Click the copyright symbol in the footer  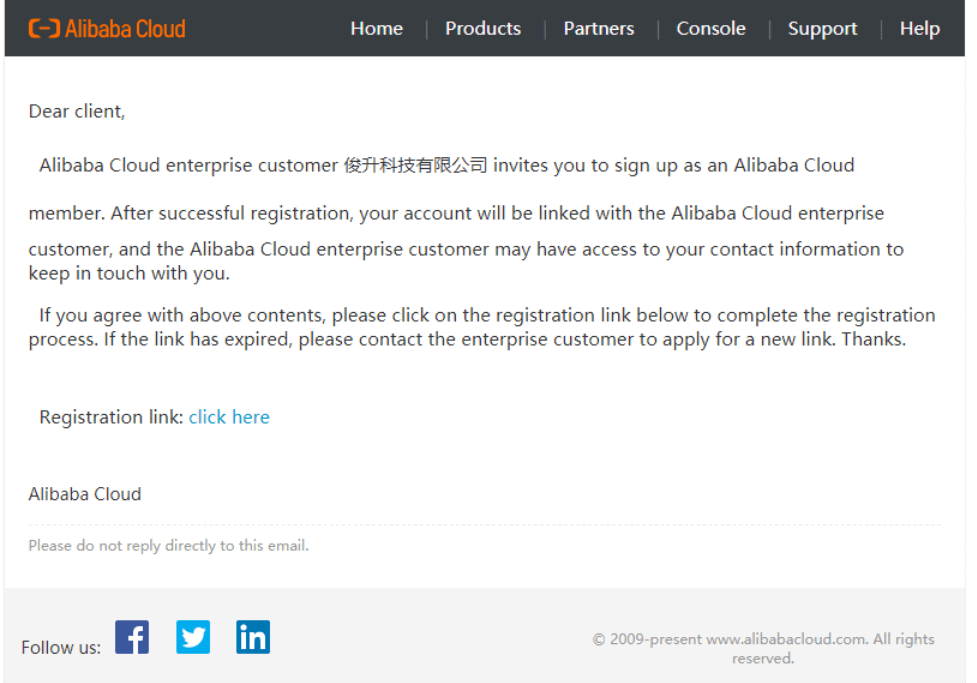(x=599, y=639)
